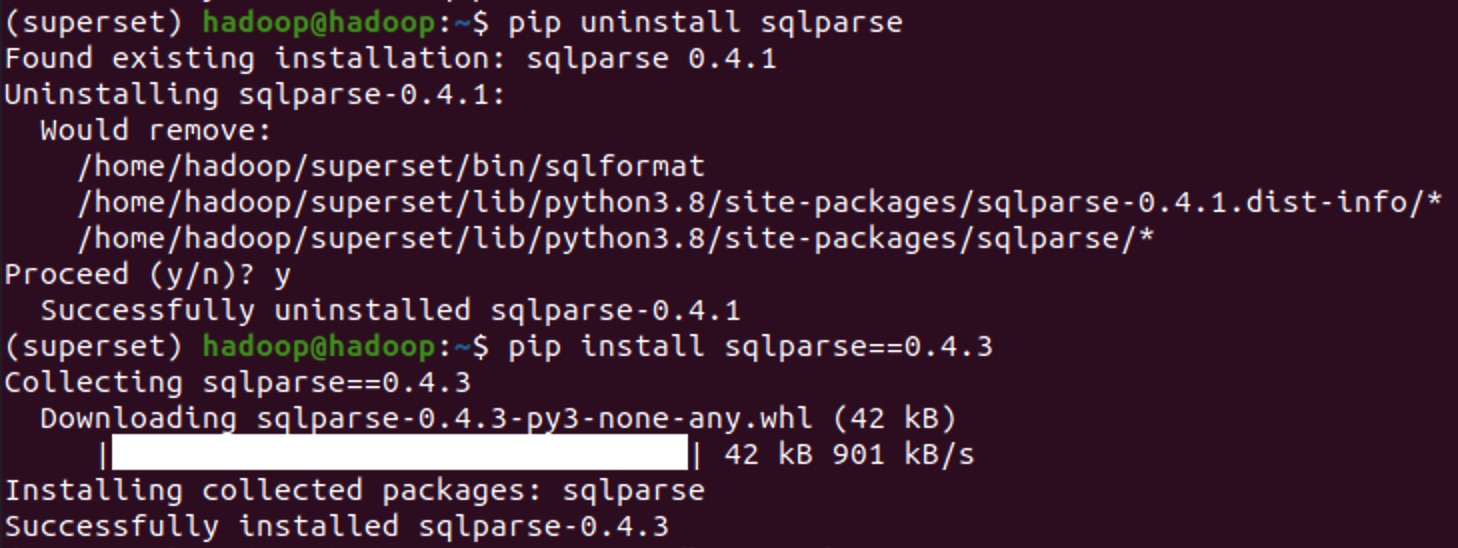Click the white download progress bar

[x=400, y=455]
